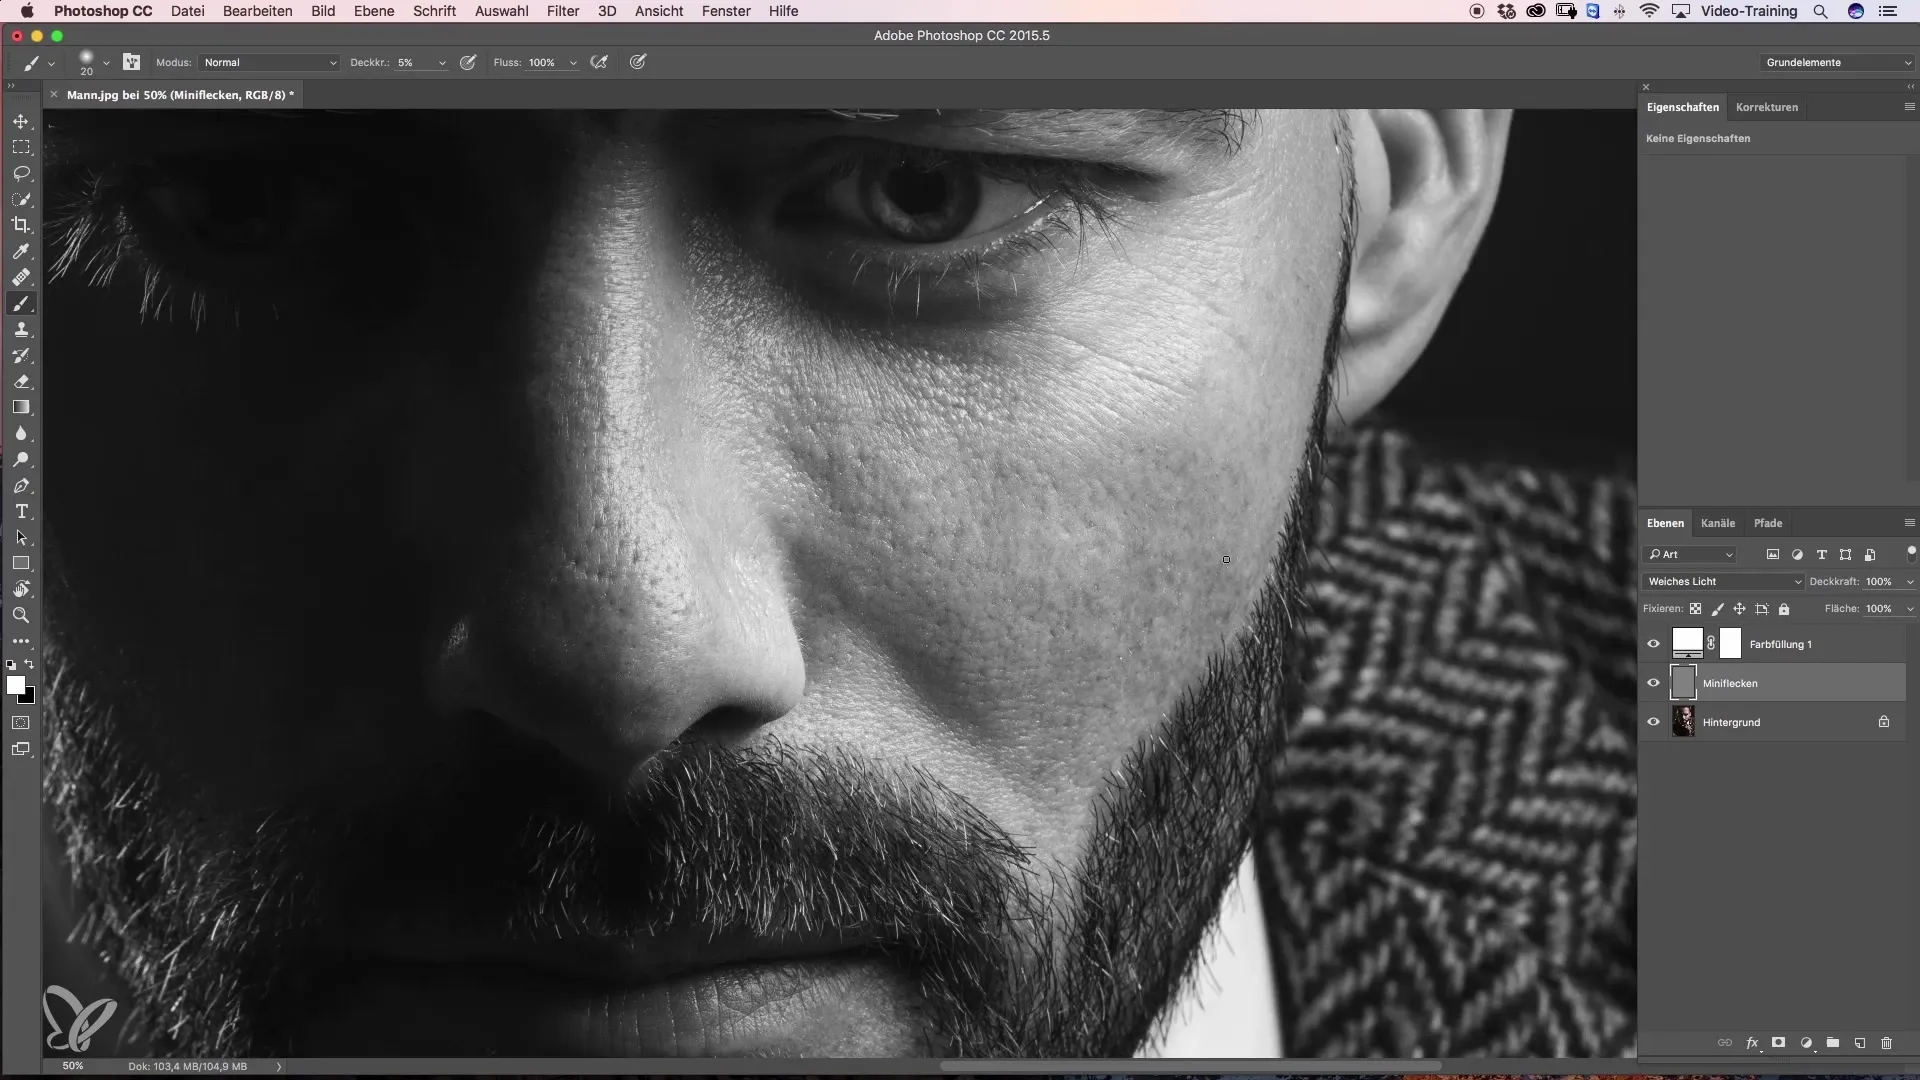Switch to the Pfade tab
1920x1080 pixels.
pyautogui.click(x=1767, y=523)
